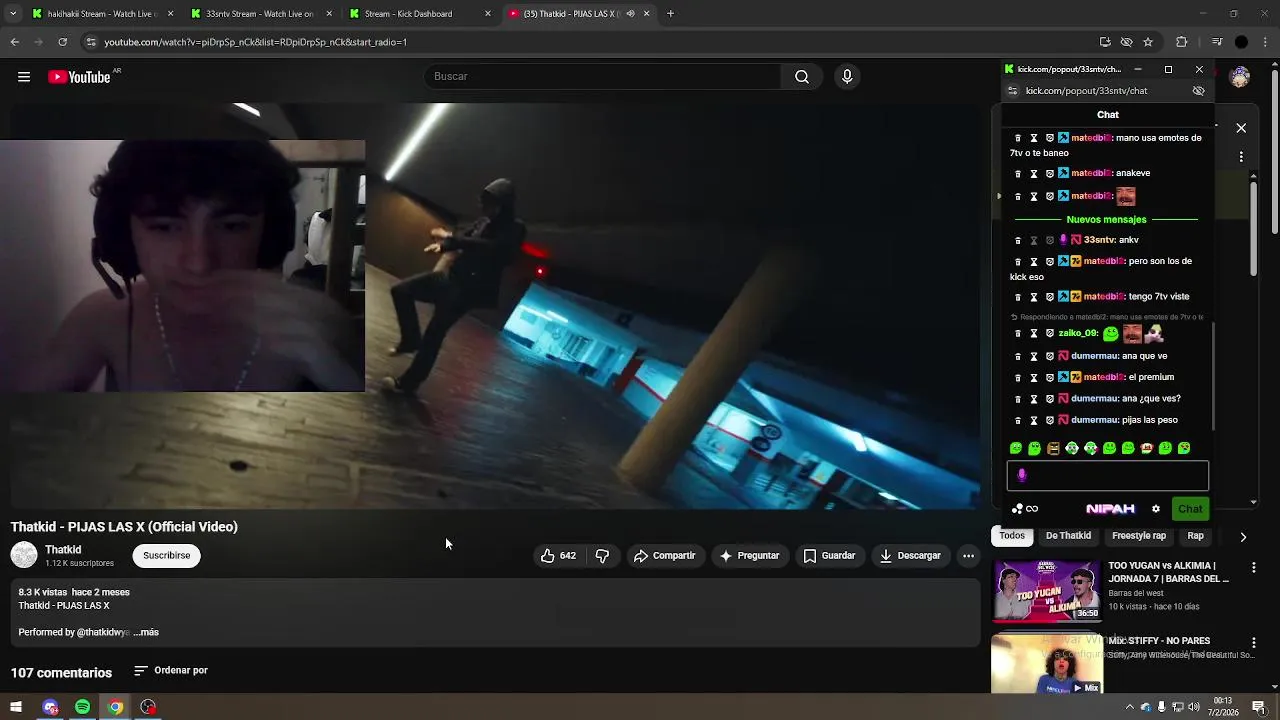Image resolution: width=1280 pixels, height=720 pixels.
Task: Bookmark this page with the star icon
Action: click(1148, 42)
